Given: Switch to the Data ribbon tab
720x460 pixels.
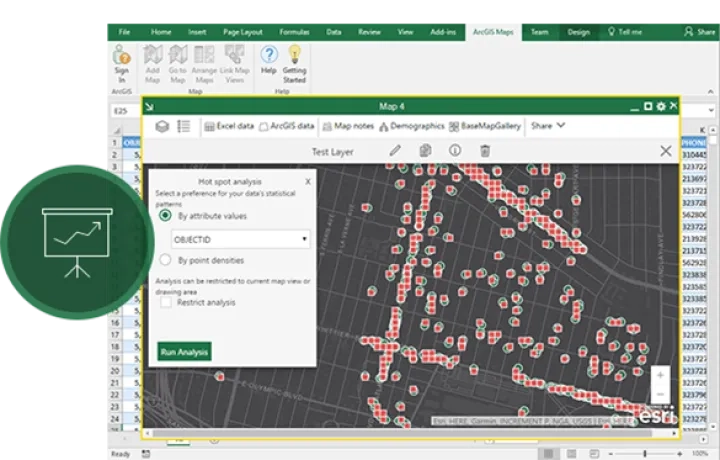Looking at the screenshot, I should pyautogui.click(x=334, y=32).
